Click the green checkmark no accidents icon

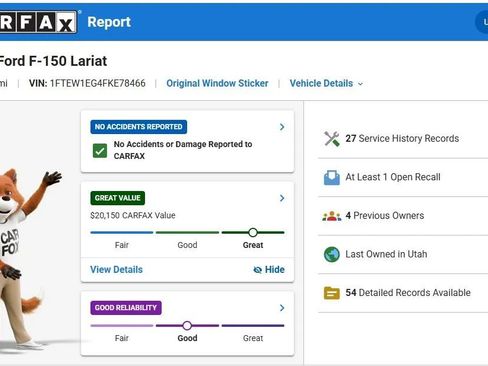tap(100, 151)
